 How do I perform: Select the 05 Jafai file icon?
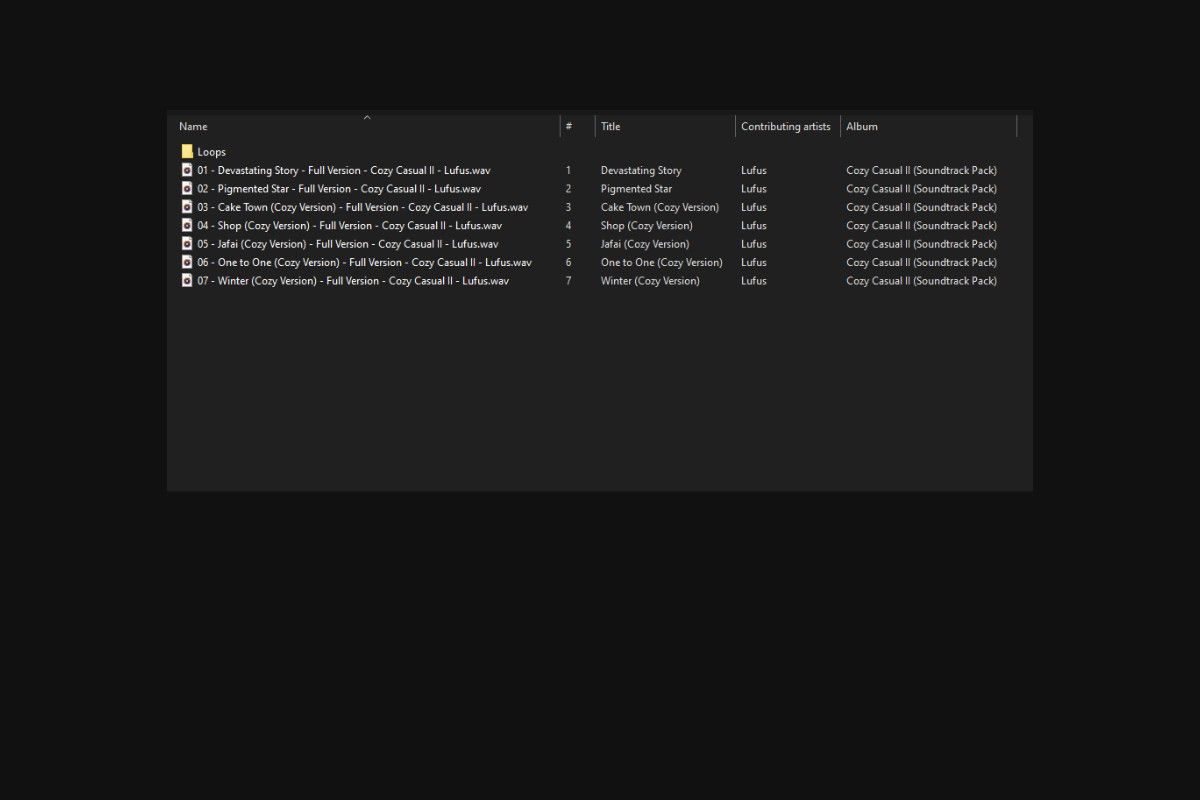pyautogui.click(x=187, y=244)
